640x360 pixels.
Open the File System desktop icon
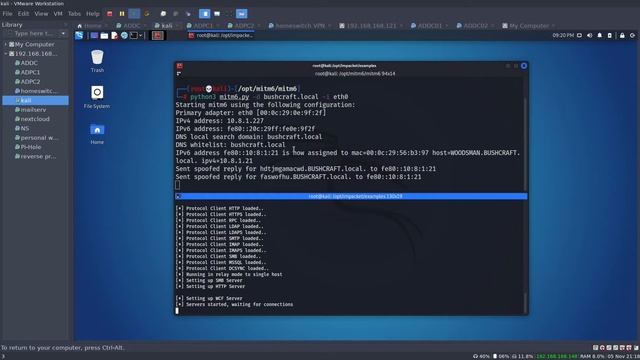[97, 97]
